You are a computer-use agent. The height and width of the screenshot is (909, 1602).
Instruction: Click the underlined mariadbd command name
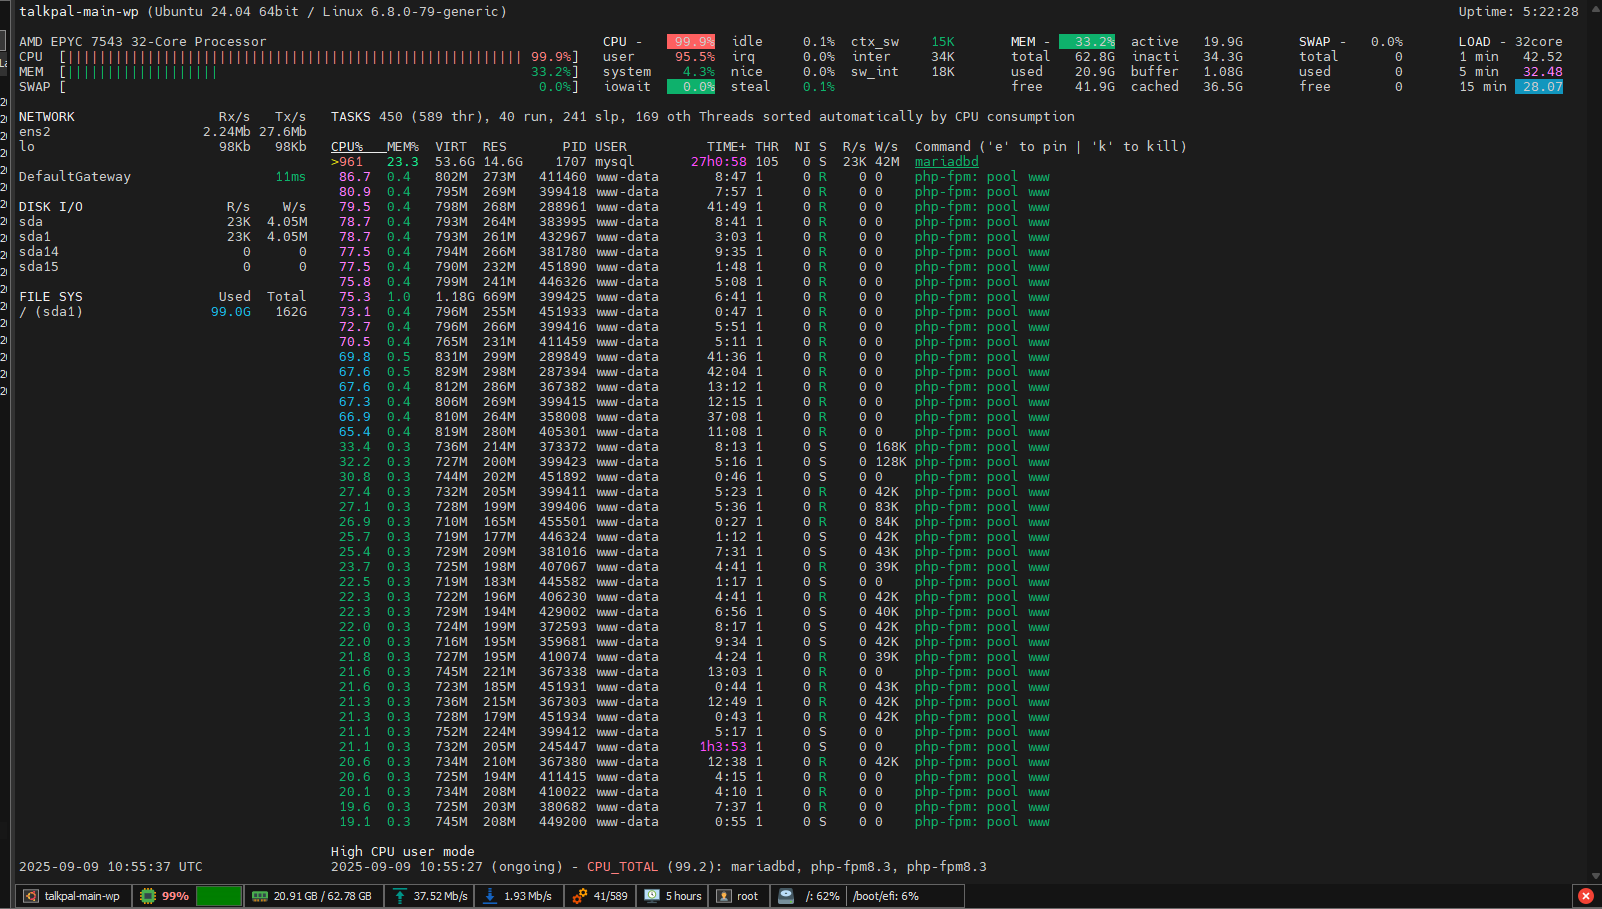pyautogui.click(x=946, y=162)
